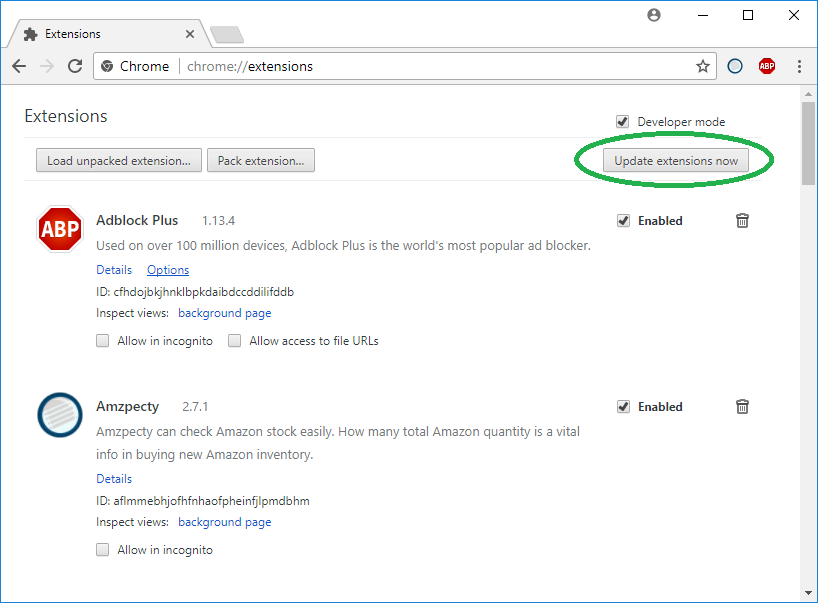This screenshot has height=603, width=818.
Task: Open a new tab
Action: pyautogui.click(x=227, y=34)
